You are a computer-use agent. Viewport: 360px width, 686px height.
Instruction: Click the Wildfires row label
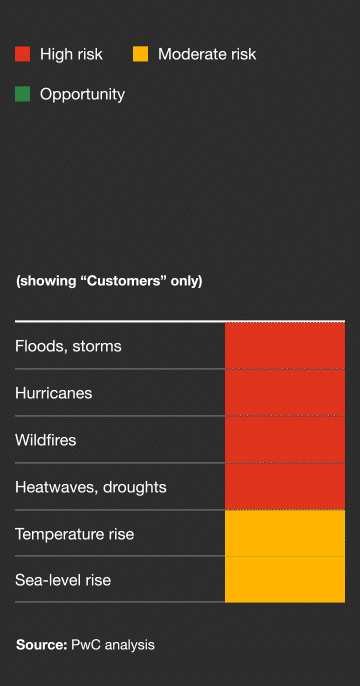(45, 440)
